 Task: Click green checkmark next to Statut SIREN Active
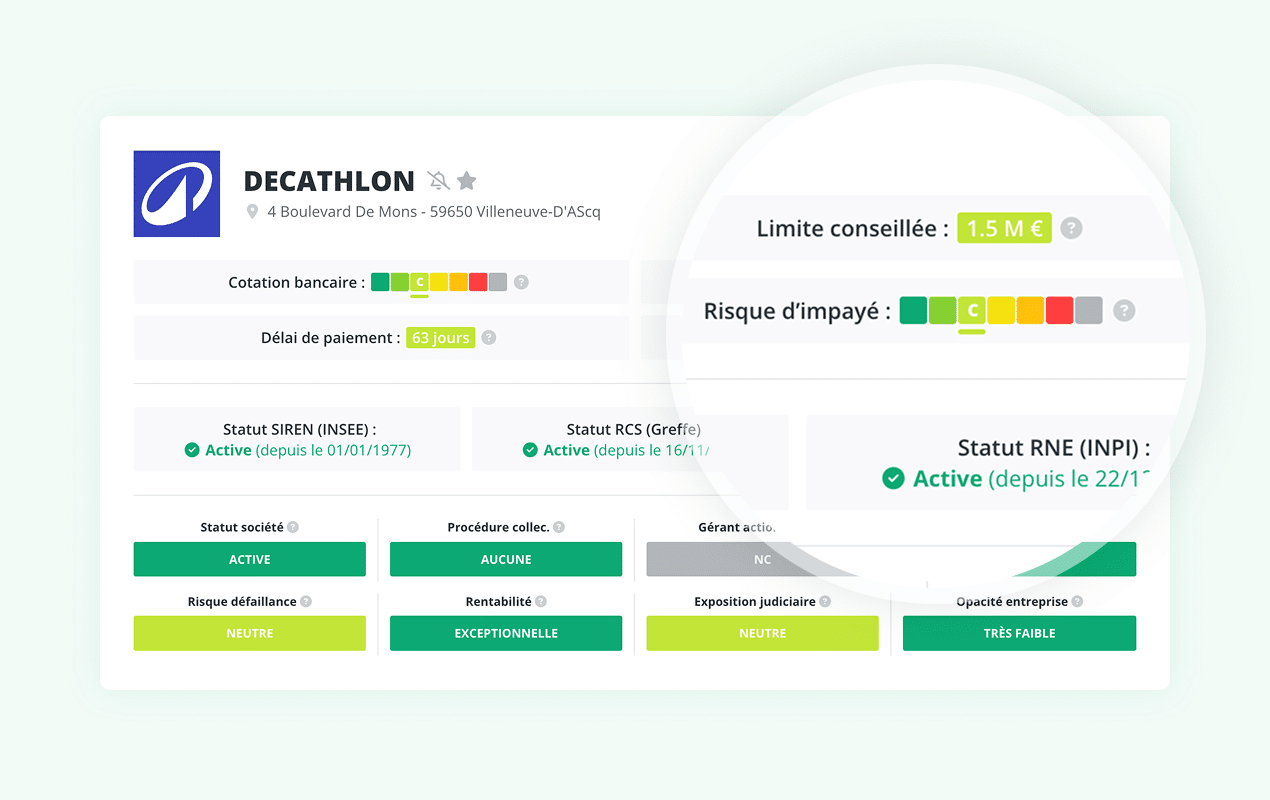click(x=191, y=450)
